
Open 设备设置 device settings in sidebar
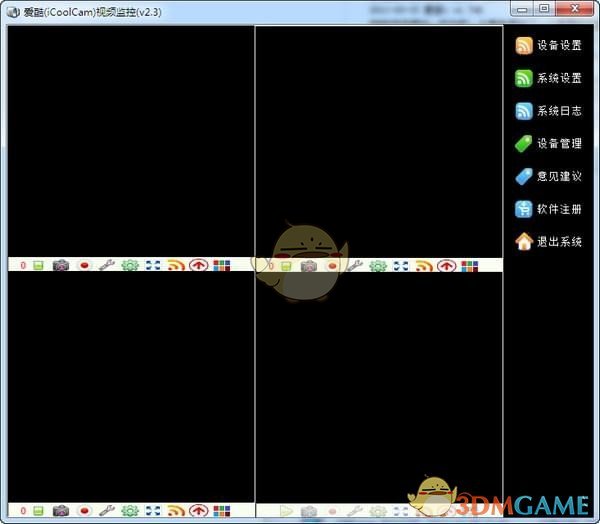click(548, 46)
